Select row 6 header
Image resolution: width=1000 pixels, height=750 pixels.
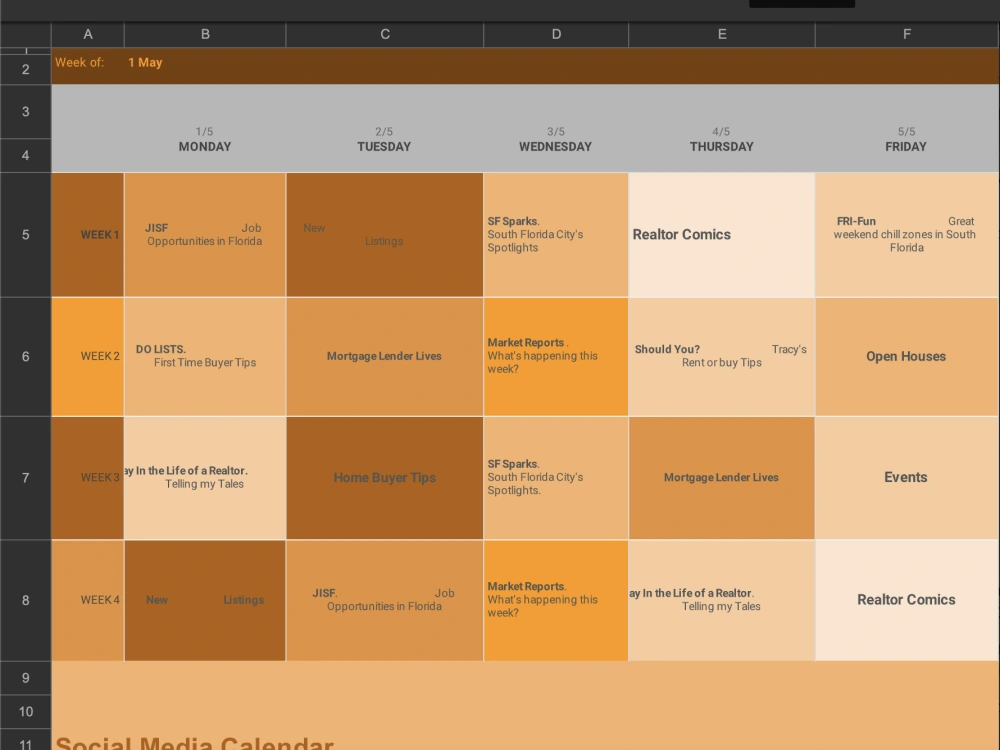26,357
